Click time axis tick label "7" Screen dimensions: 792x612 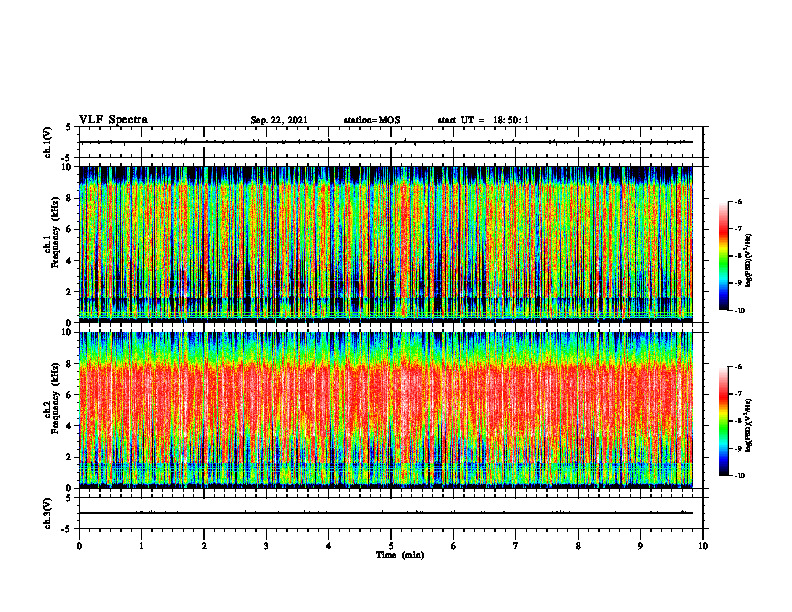point(516,546)
